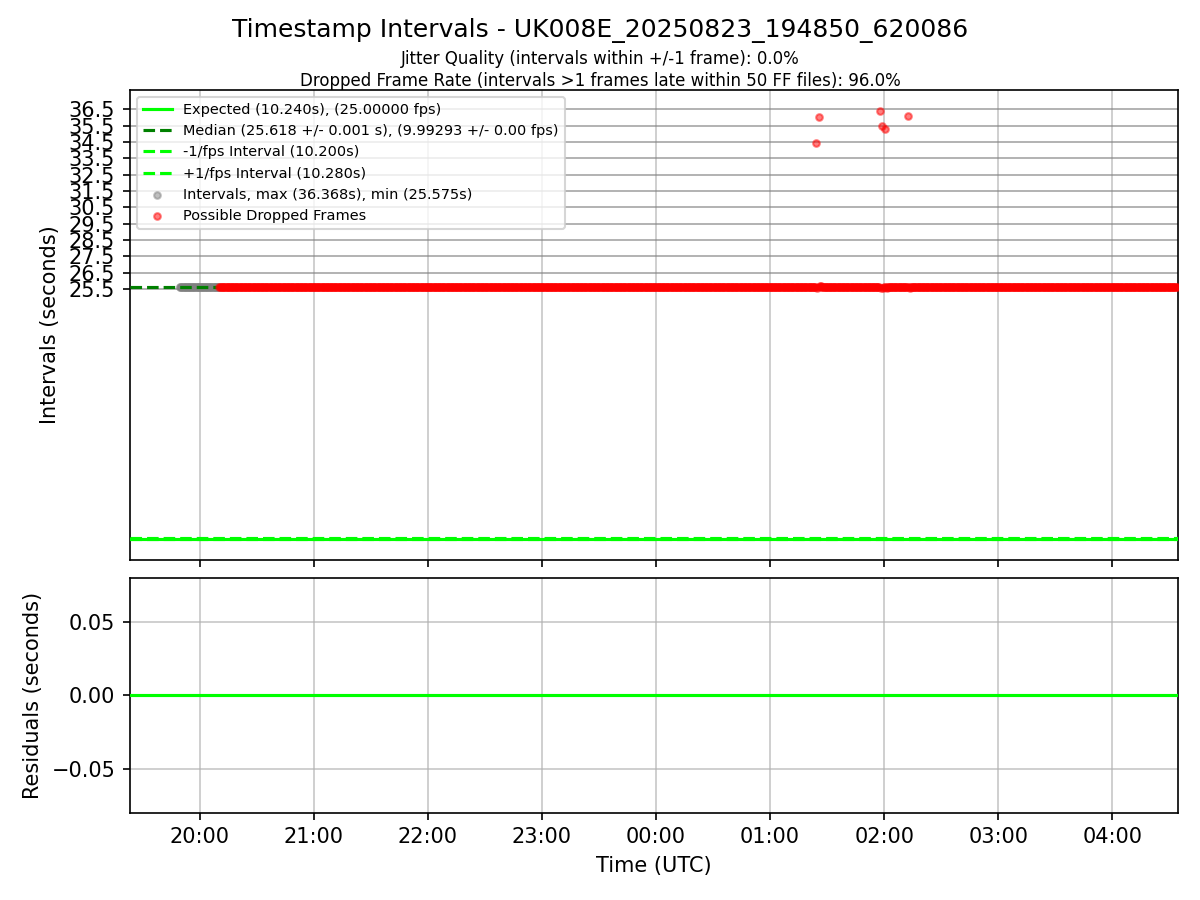
Task: Click the '20:00' time tick label
Action: [x=200, y=835]
